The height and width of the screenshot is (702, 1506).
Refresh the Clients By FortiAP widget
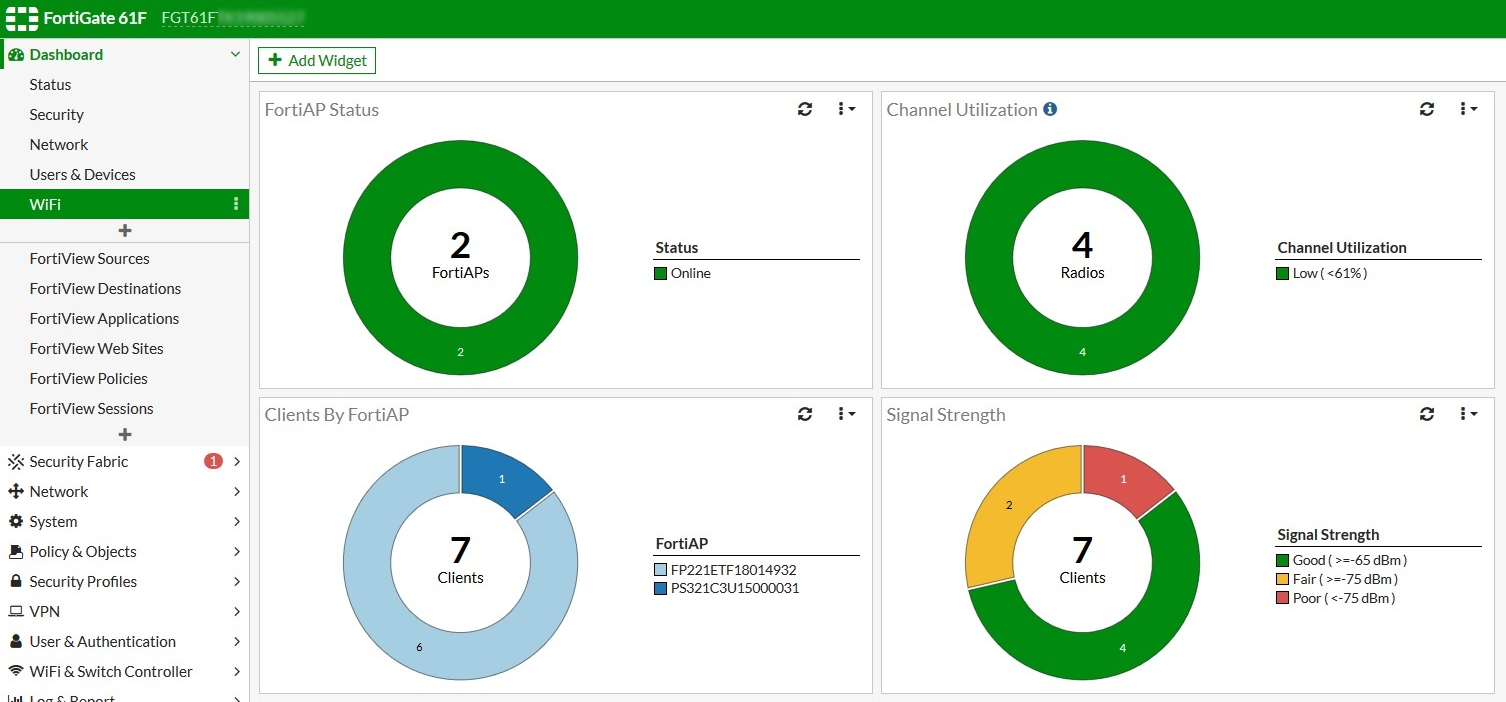point(805,414)
